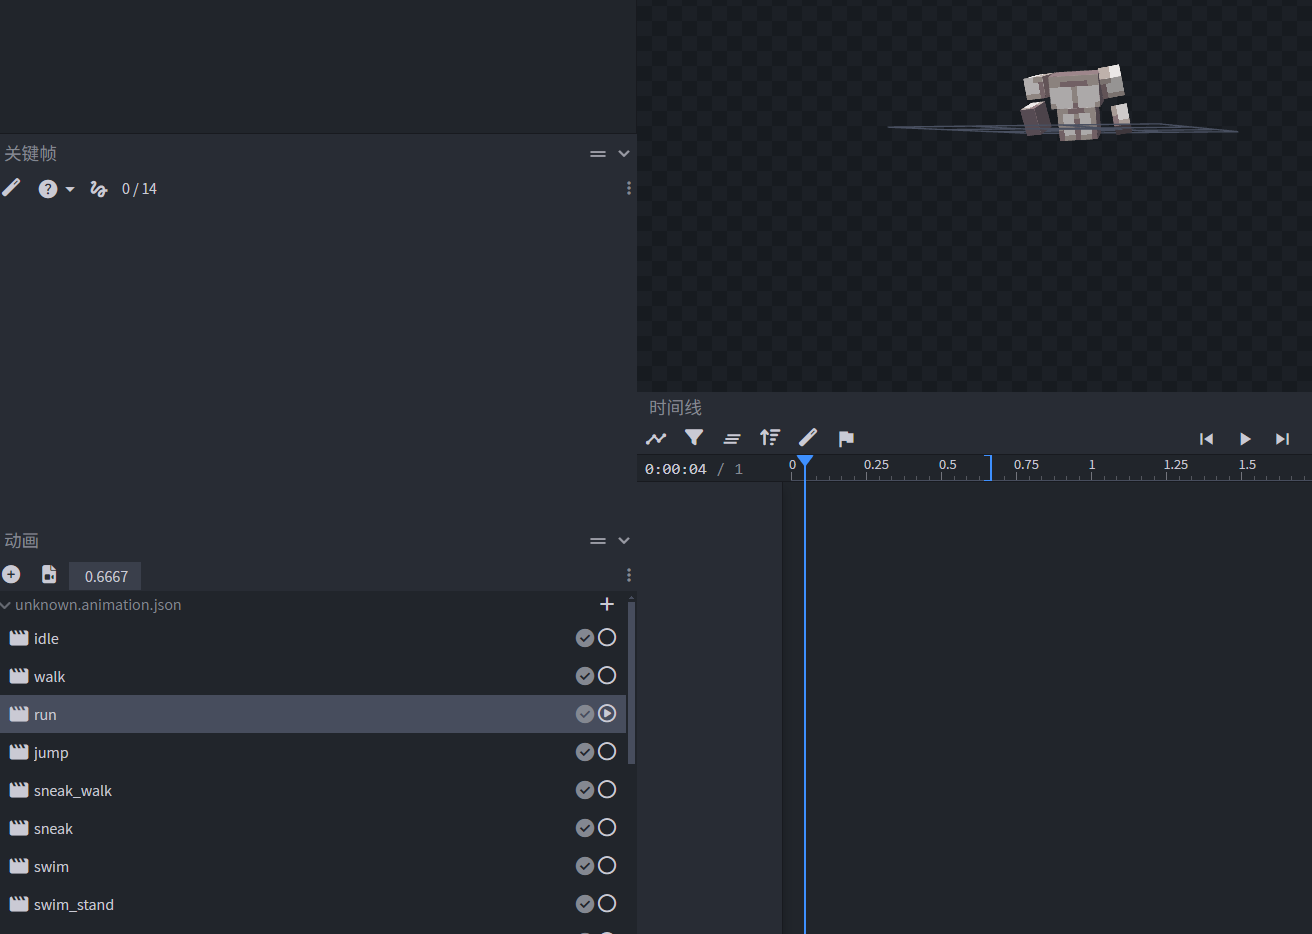Open the keyframe panel three-dot options menu
Screen dimensions: 1312x934
click(x=628, y=188)
